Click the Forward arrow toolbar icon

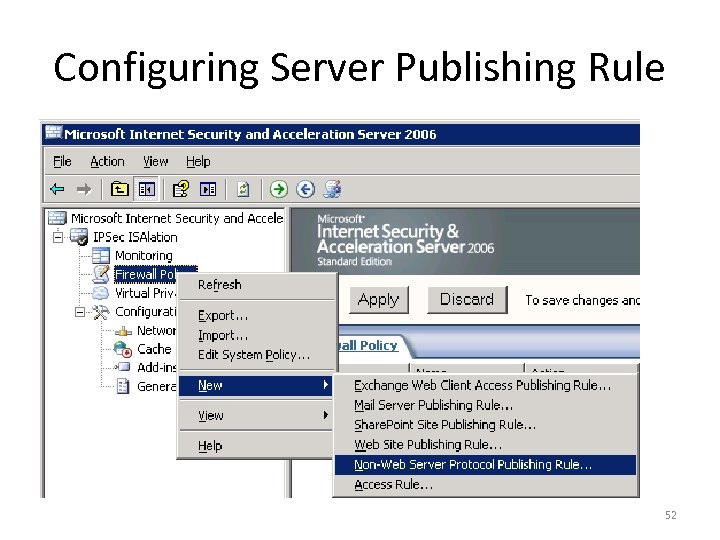coord(84,189)
